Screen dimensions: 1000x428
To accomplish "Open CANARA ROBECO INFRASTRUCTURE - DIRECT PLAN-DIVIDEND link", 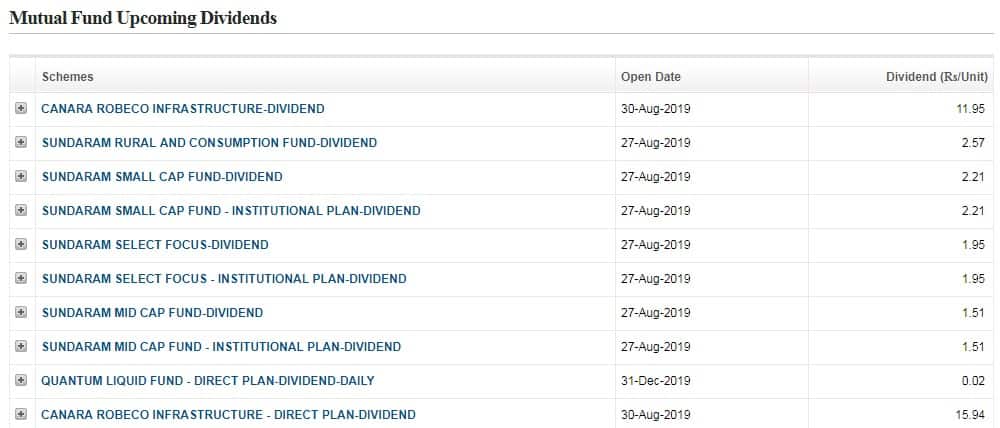I will click(228, 415).
